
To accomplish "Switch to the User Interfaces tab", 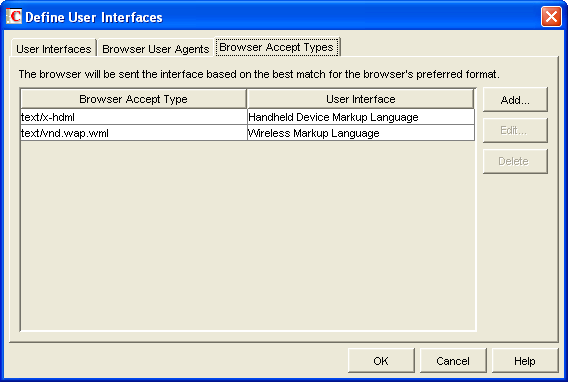I will [x=54, y=48].
